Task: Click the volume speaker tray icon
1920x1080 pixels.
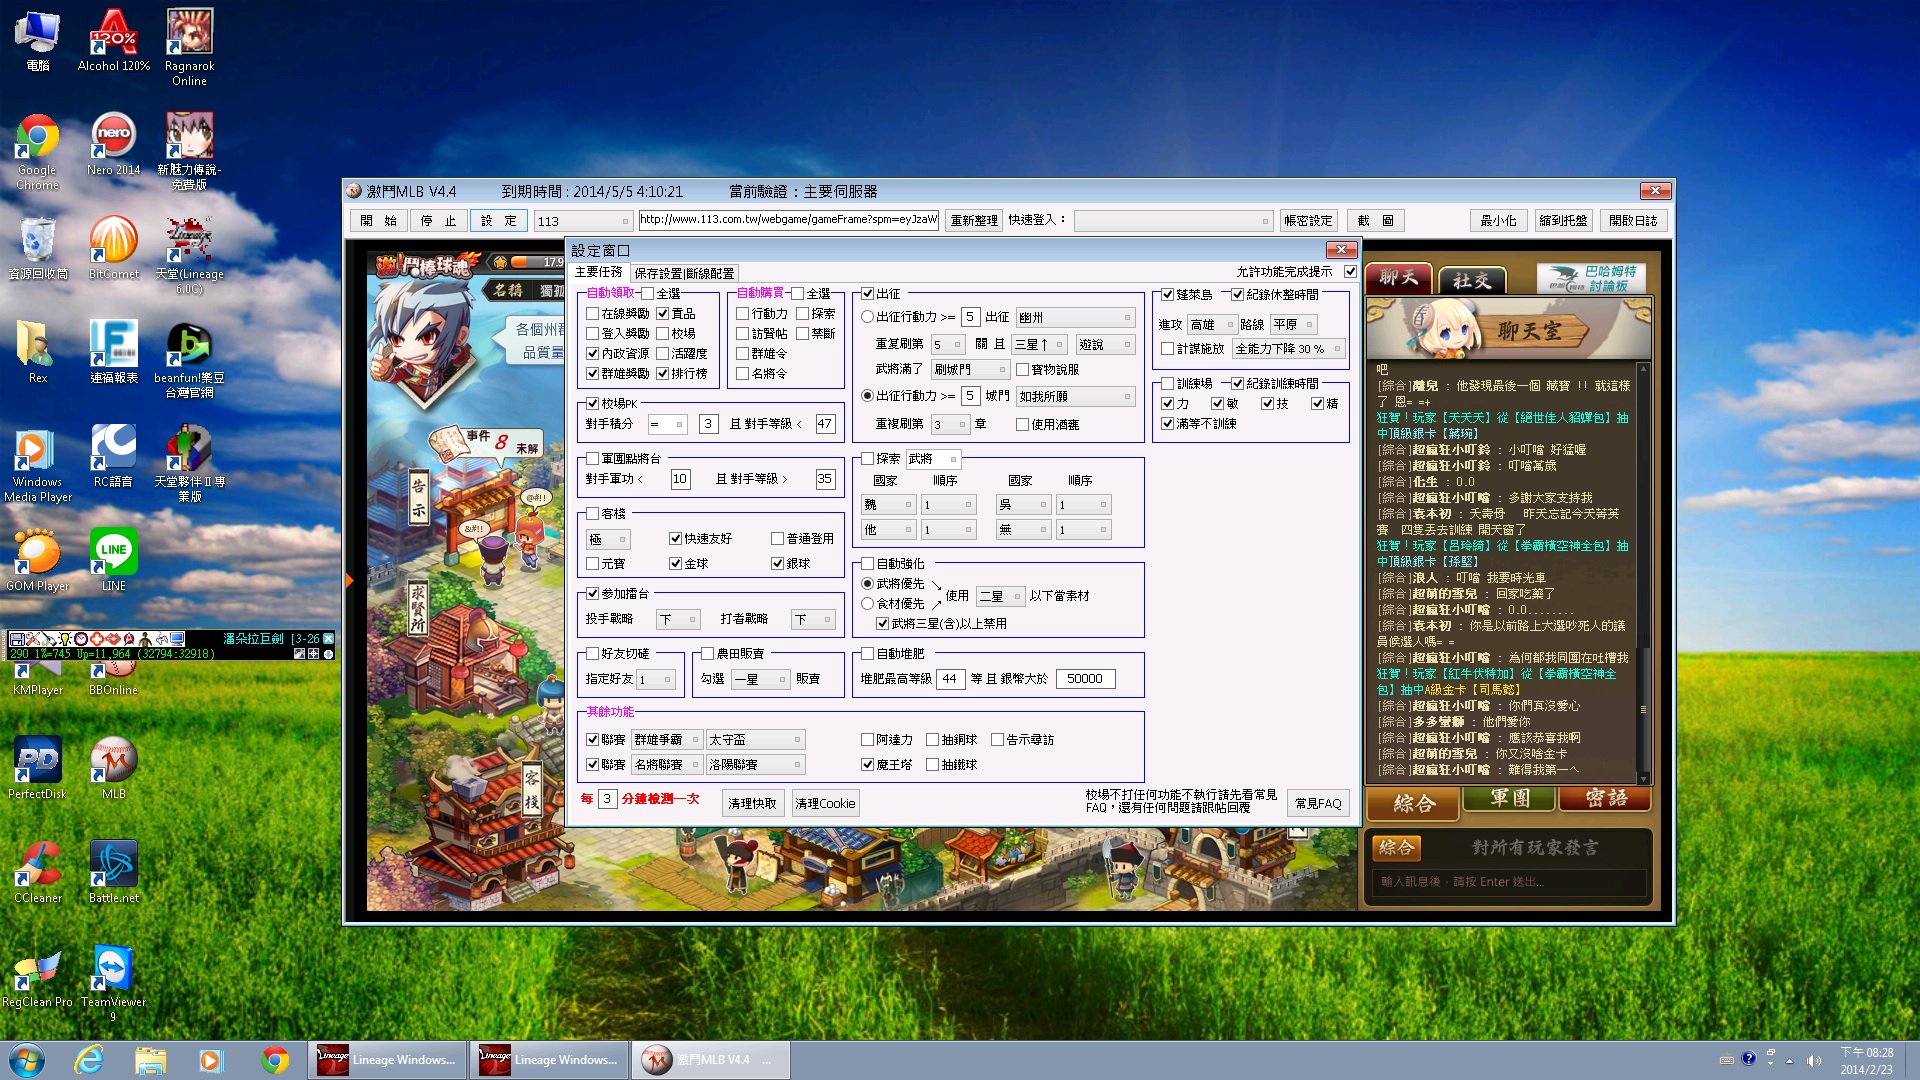Action: (1814, 1061)
